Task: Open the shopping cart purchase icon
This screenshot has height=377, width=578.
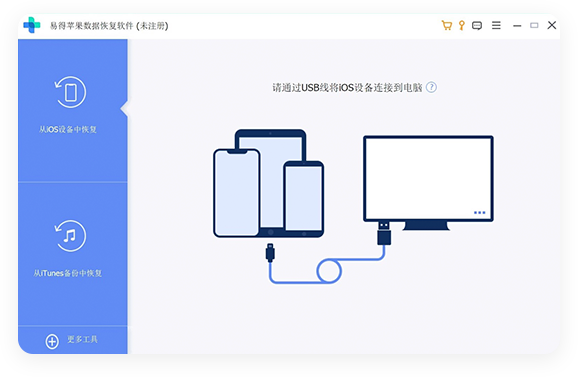Action: tap(446, 25)
